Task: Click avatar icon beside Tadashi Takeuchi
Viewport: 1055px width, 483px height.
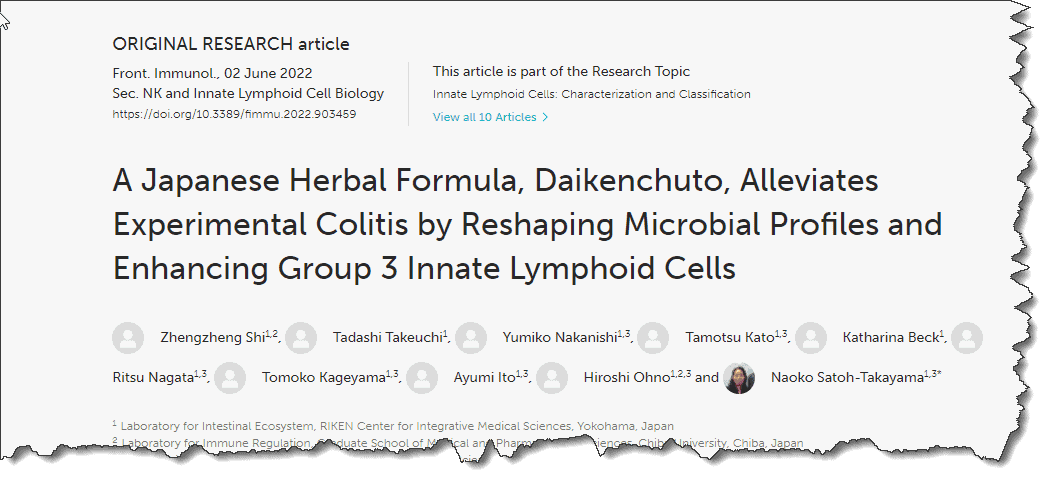Action: 301,338
